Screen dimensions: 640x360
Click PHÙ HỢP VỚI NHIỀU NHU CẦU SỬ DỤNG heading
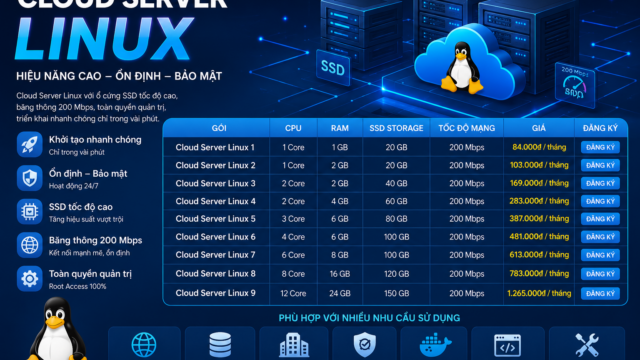369,318
